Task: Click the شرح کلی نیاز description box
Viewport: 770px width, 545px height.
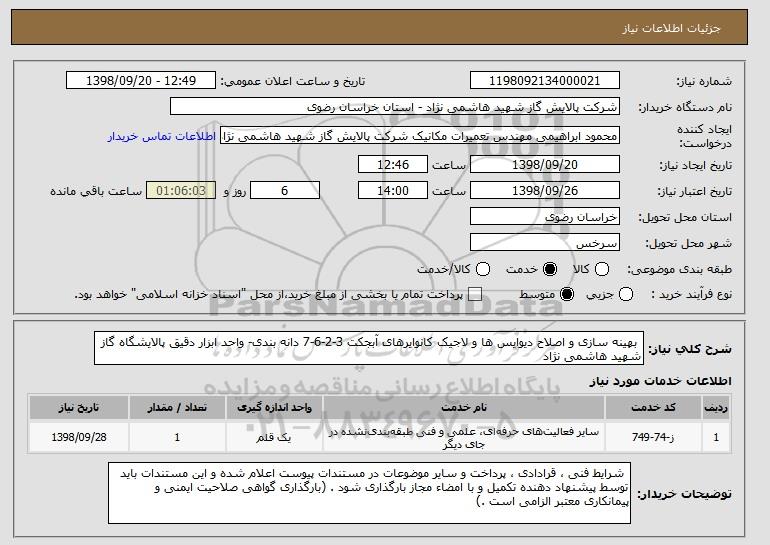Action: click(369, 349)
